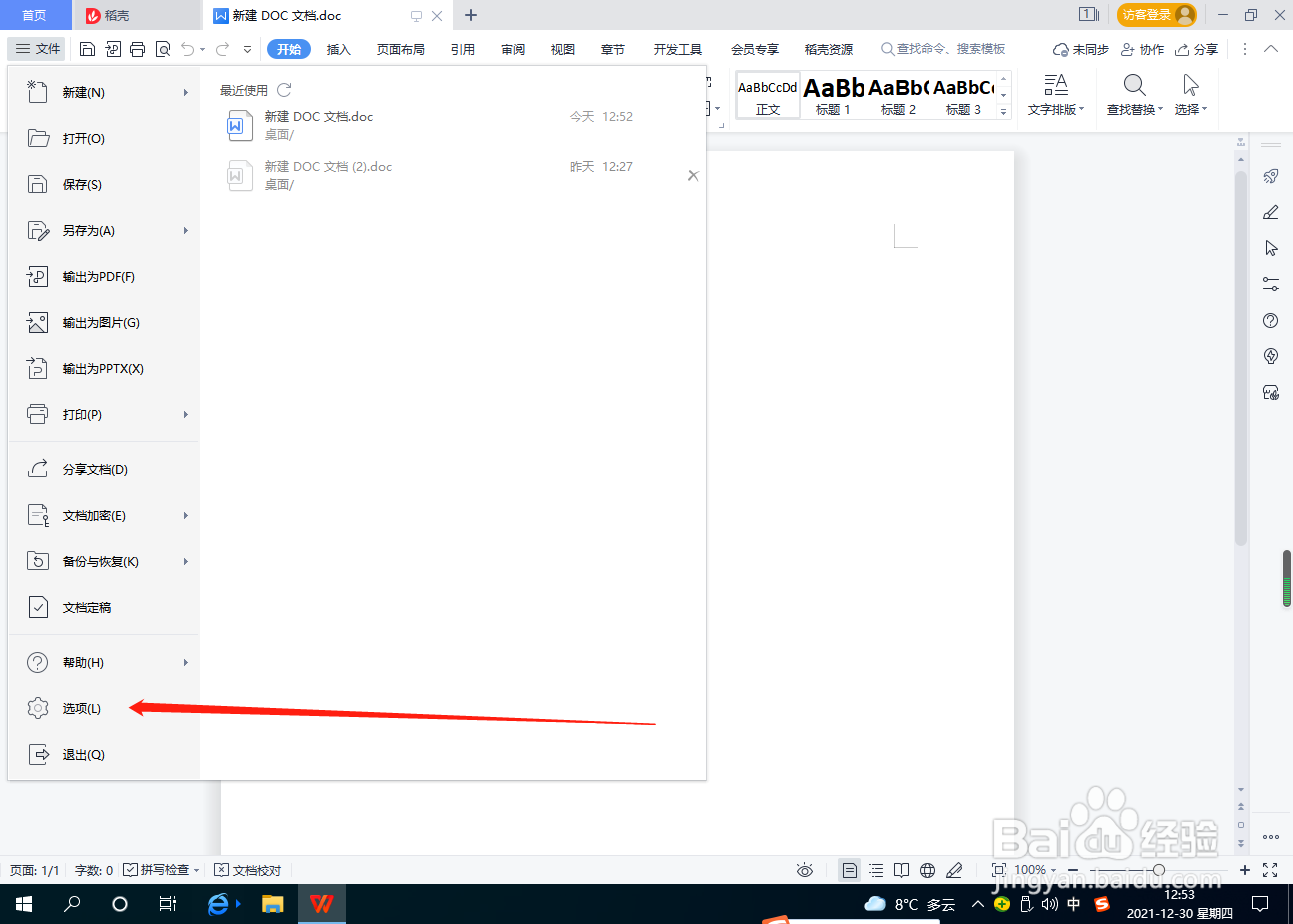Open new tab with plus button
Image resolution: width=1293 pixels, height=924 pixels.
pos(471,15)
